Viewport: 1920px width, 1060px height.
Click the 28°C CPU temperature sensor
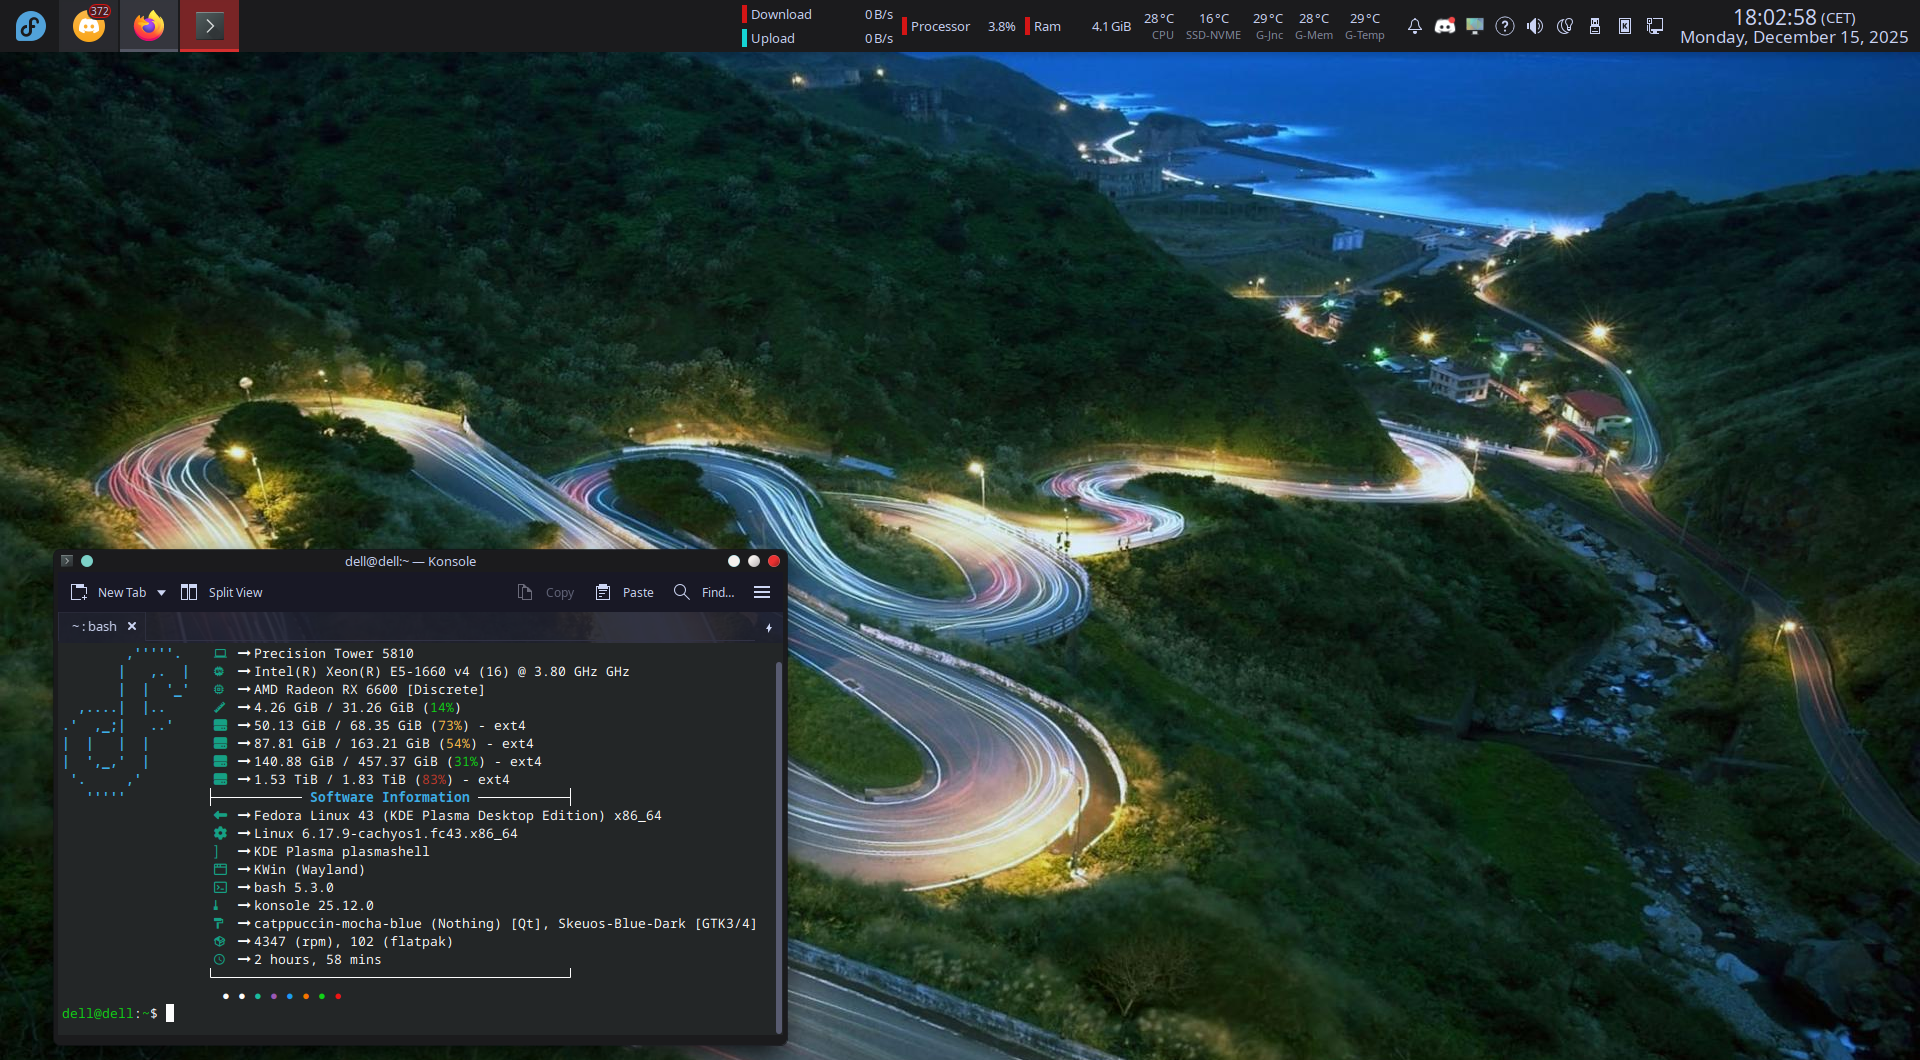[1160, 26]
